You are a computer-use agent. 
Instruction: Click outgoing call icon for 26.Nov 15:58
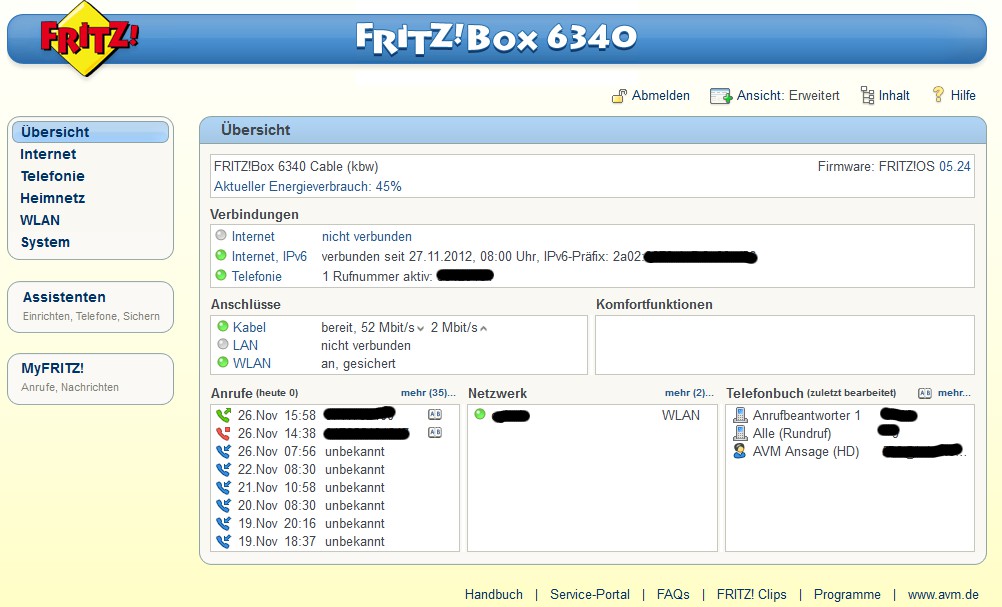223,415
